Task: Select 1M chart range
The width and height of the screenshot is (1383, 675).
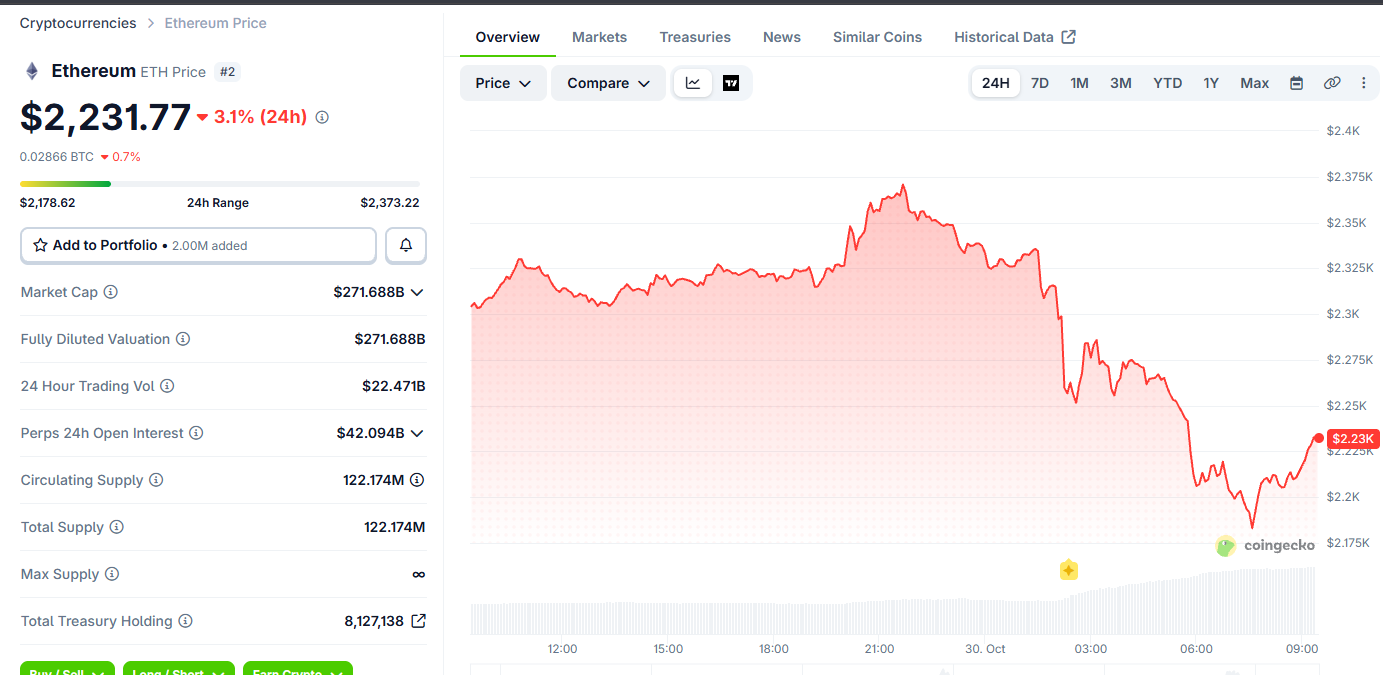Action: [x=1079, y=83]
